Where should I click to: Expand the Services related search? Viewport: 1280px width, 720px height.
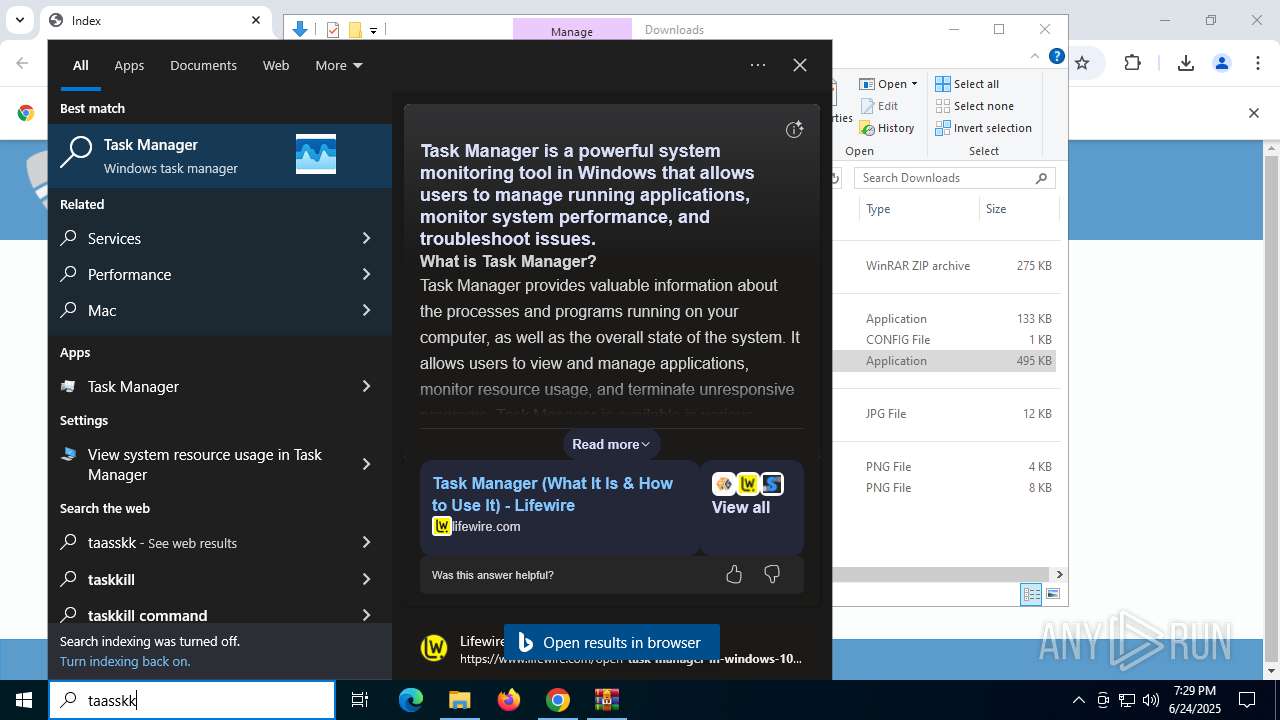pyautogui.click(x=366, y=238)
